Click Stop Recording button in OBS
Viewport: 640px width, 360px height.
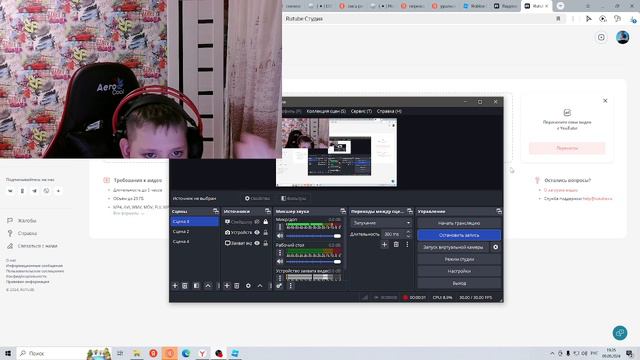(459, 235)
